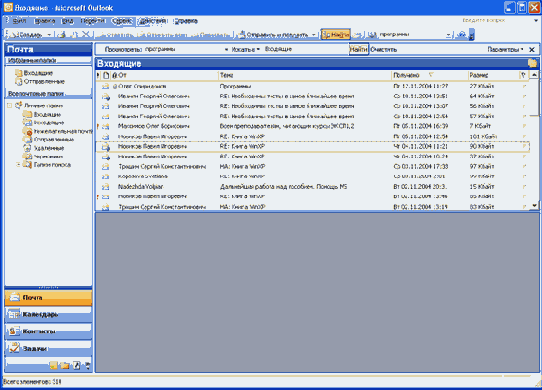Click the Notes icon in navigation pane bottom
Image resolution: width=542 pixels, height=390 pixels.
[x=54, y=365]
